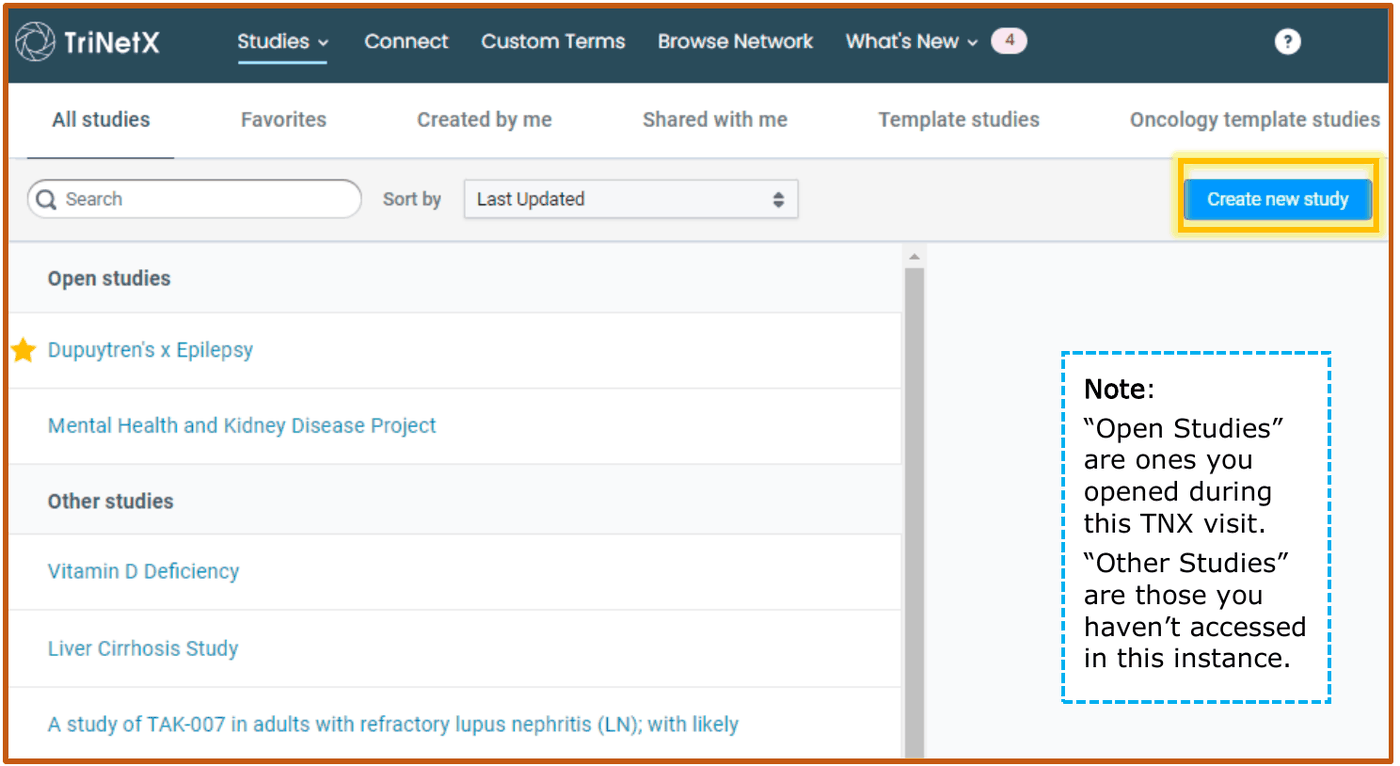Screen dimensions: 1400x766
Task: Open the TAK-007 lupus nephritis study
Action: 393,724
